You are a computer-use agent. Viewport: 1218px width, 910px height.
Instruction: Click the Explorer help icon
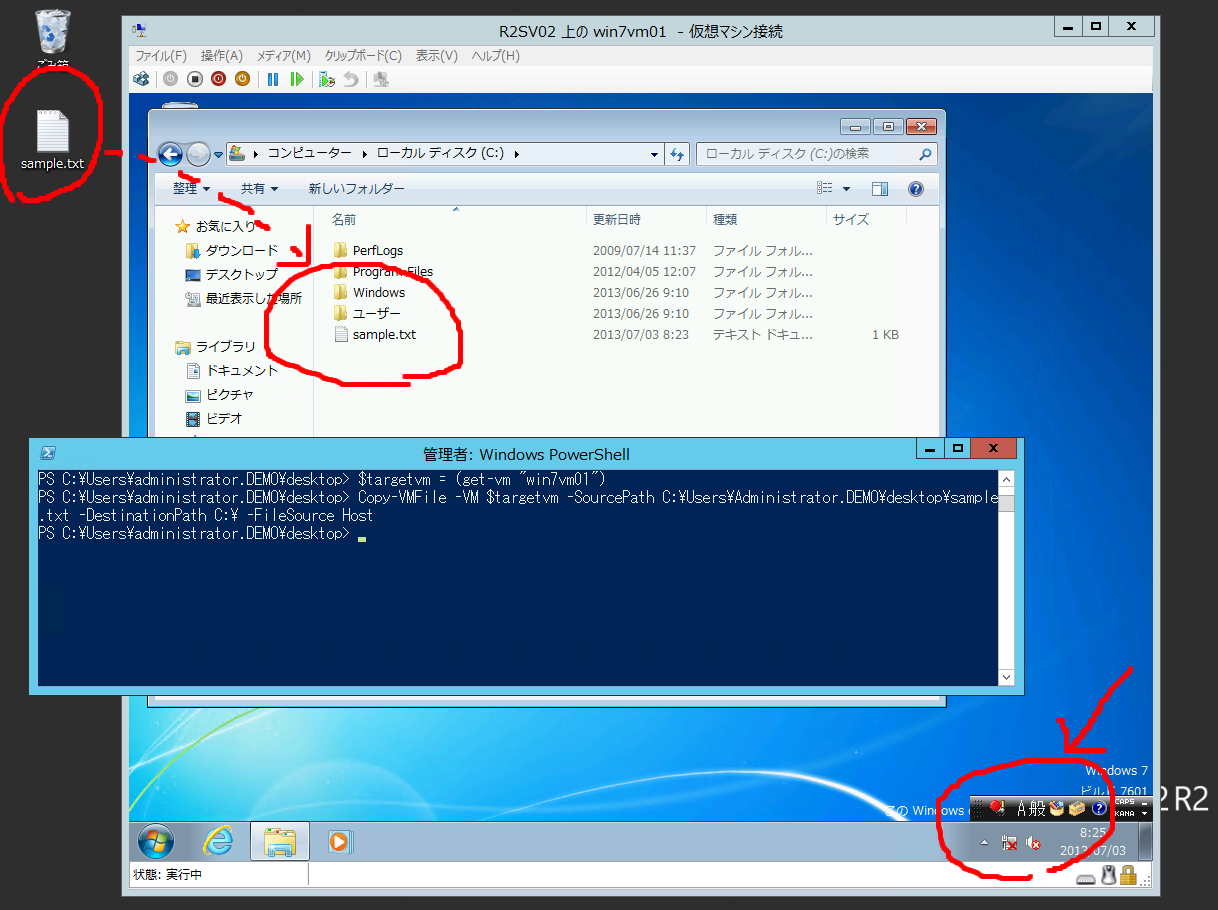click(x=915, y=188)
